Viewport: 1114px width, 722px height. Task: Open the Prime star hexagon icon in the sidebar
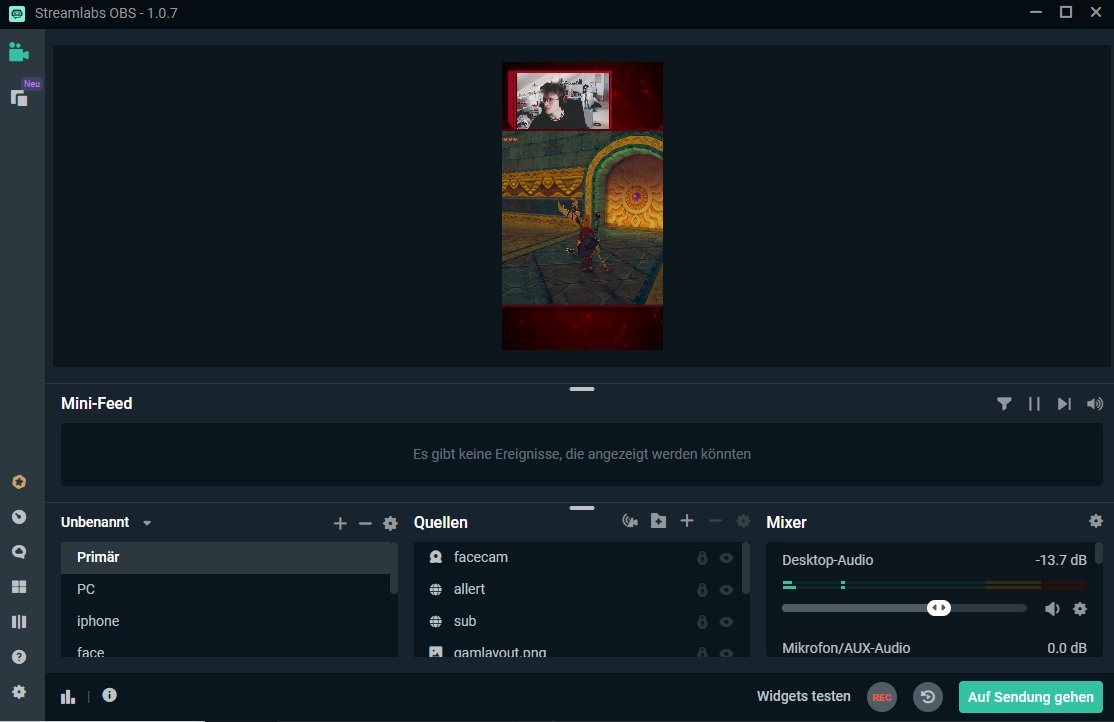(x=19, y=482)
